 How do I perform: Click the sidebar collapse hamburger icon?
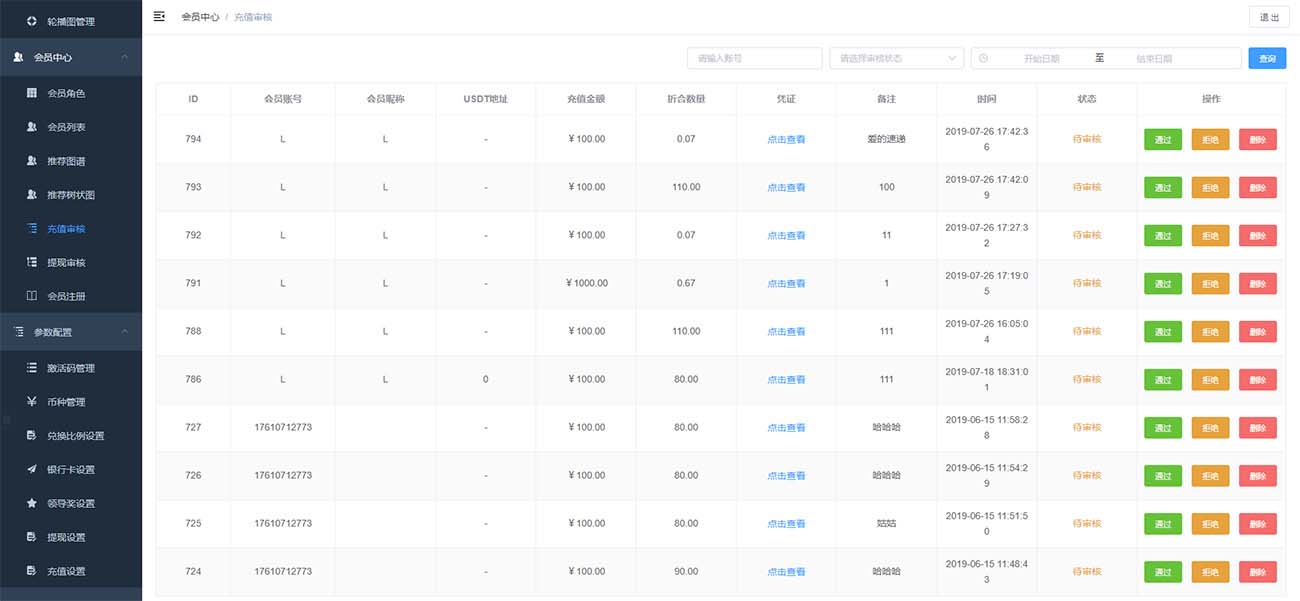click(159, 17)
